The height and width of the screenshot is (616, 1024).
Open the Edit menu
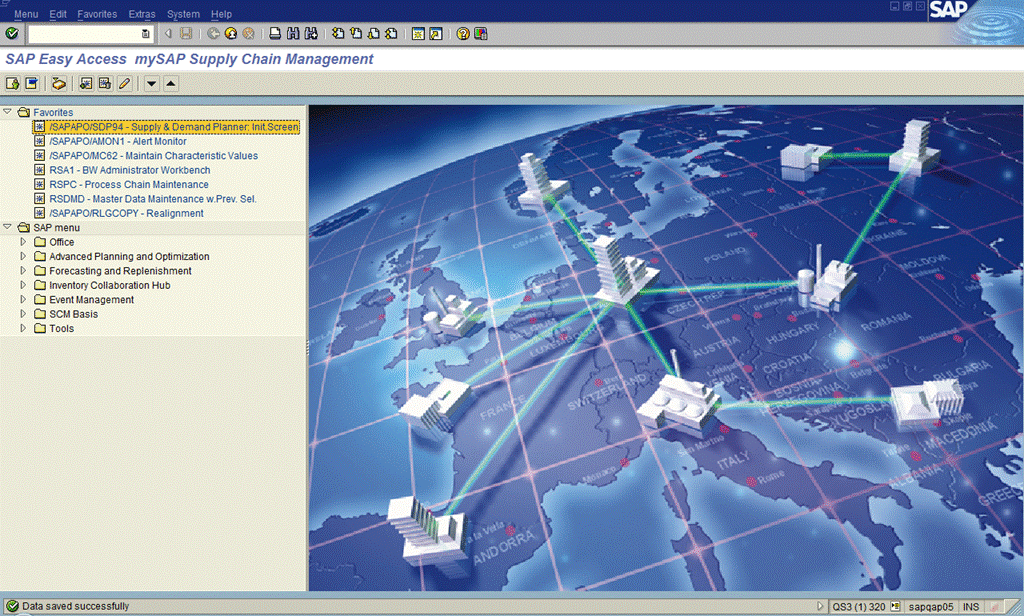coord(58,14)
